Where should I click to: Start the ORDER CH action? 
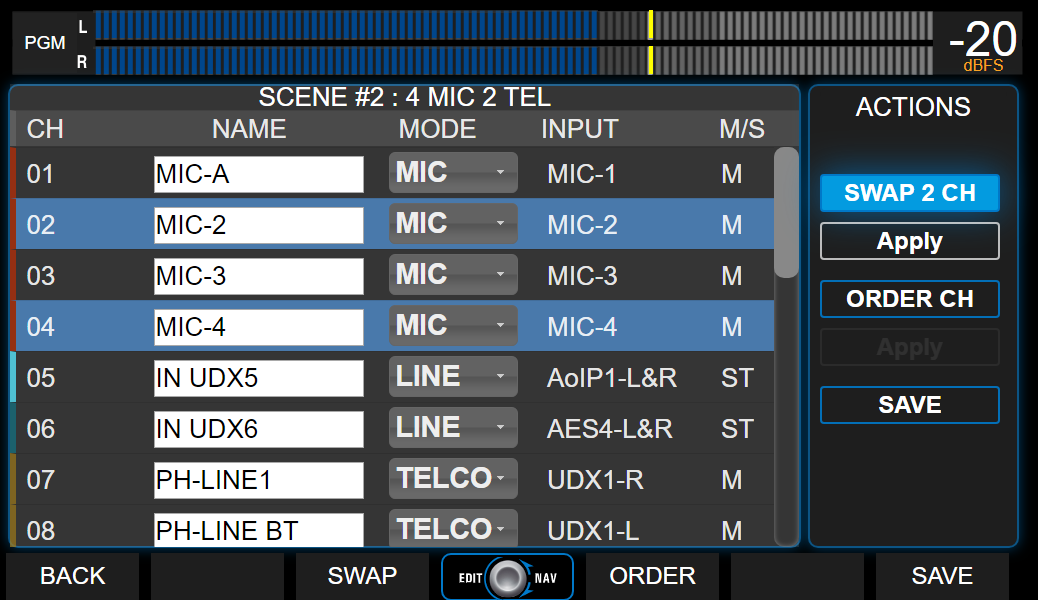909,299
